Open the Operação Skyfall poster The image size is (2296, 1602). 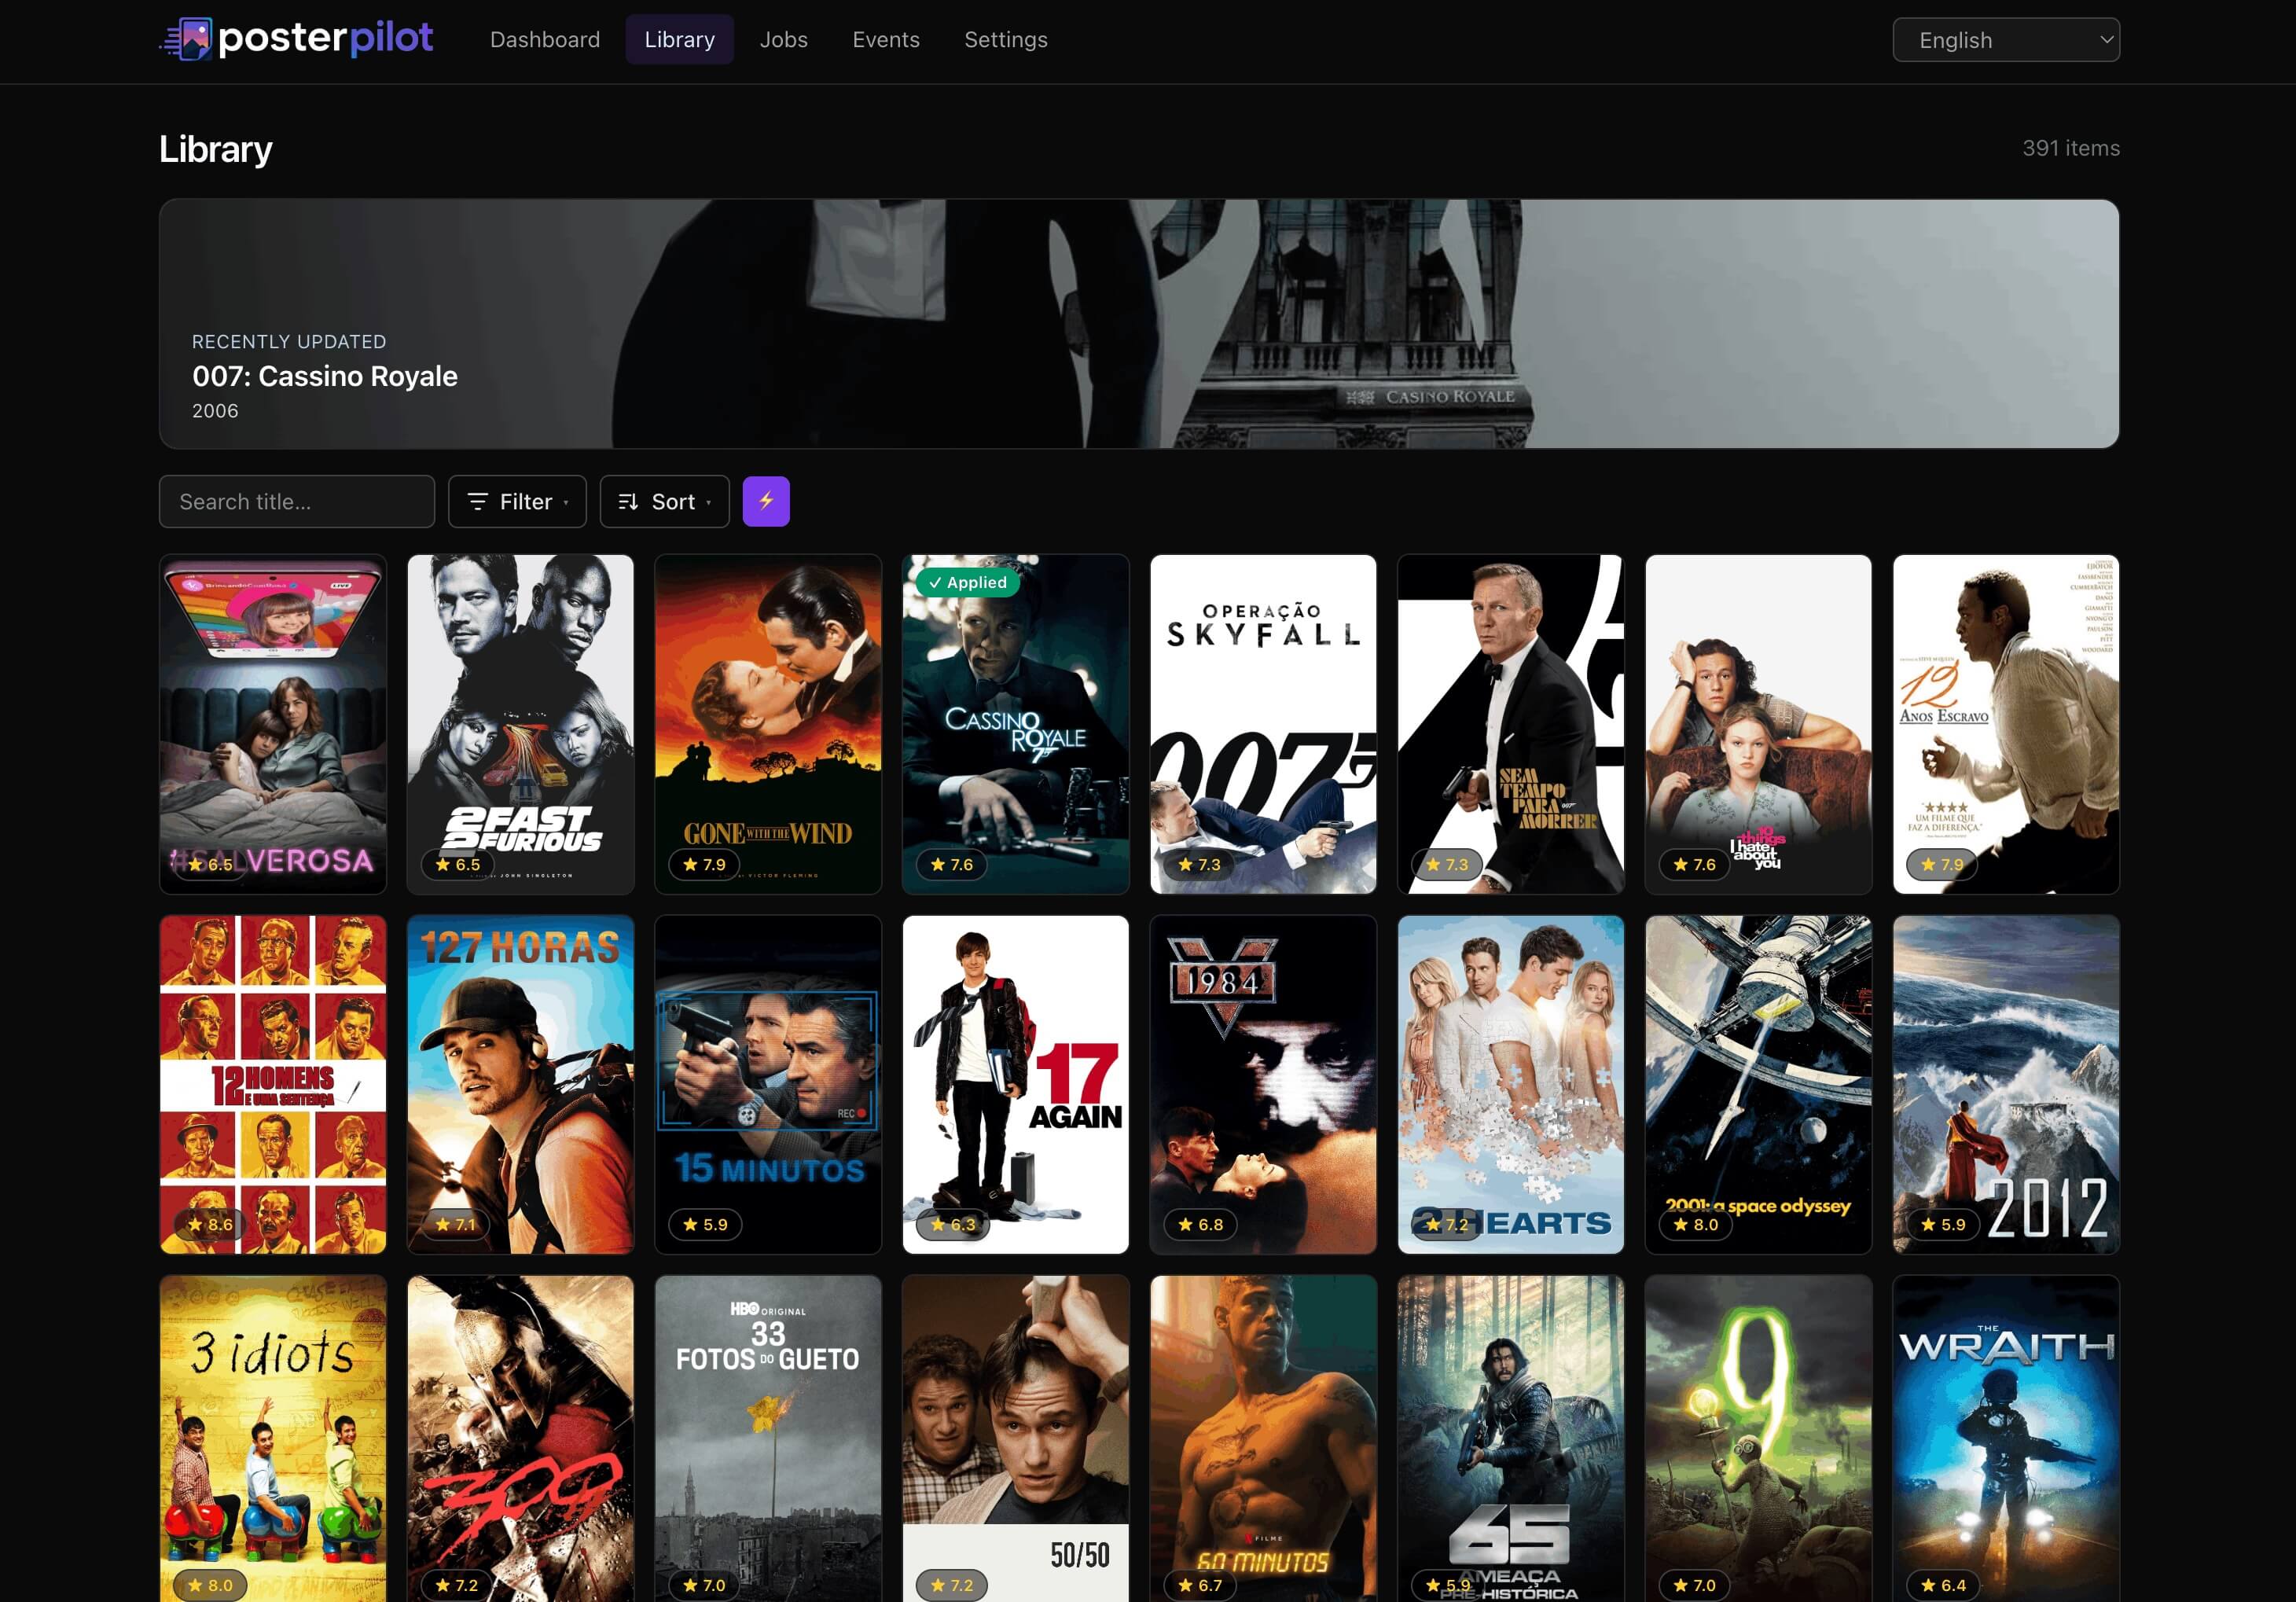[x=1263, y=724]
